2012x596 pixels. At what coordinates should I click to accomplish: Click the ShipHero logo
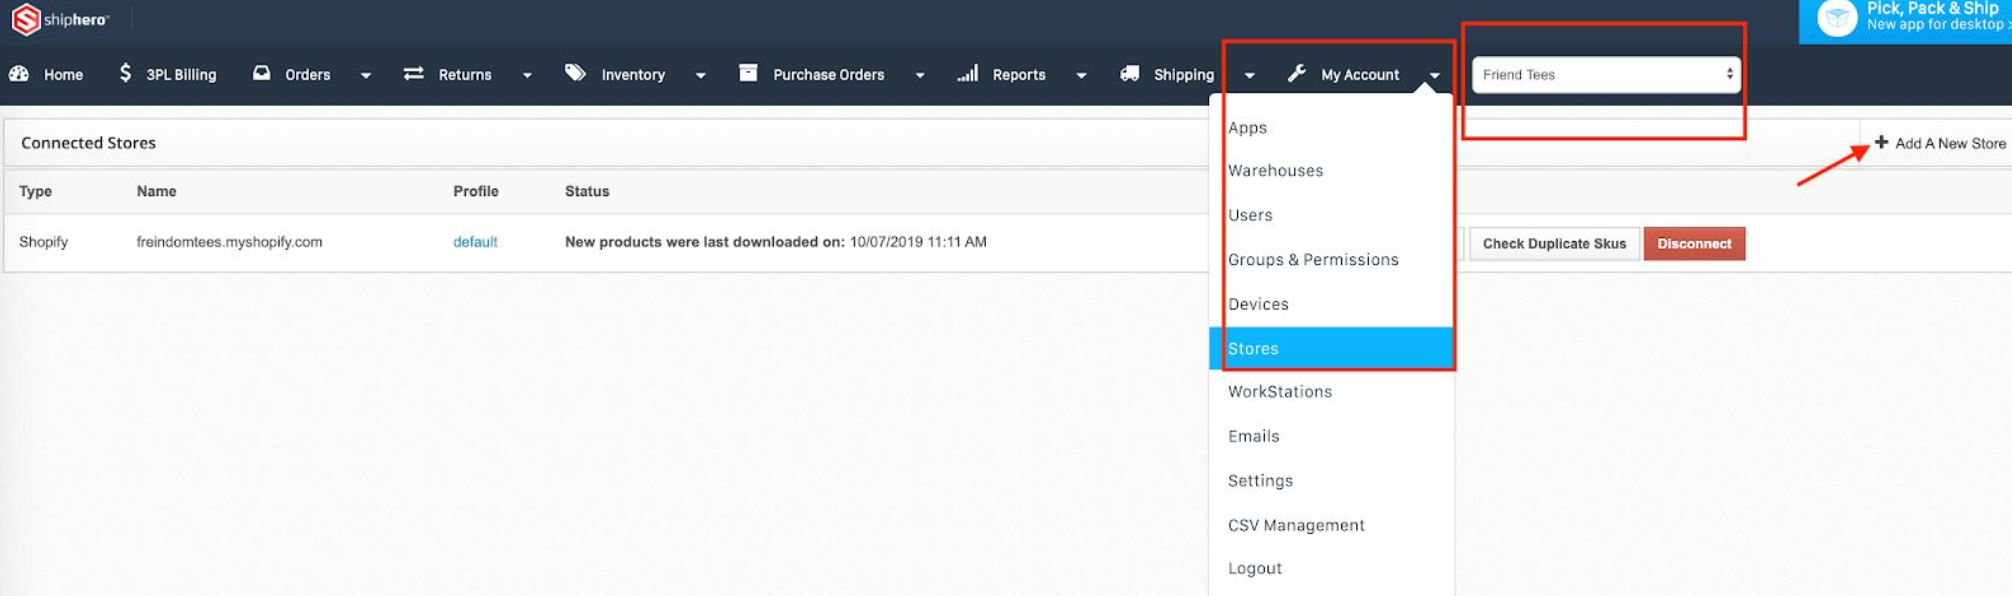pos(59,19)
